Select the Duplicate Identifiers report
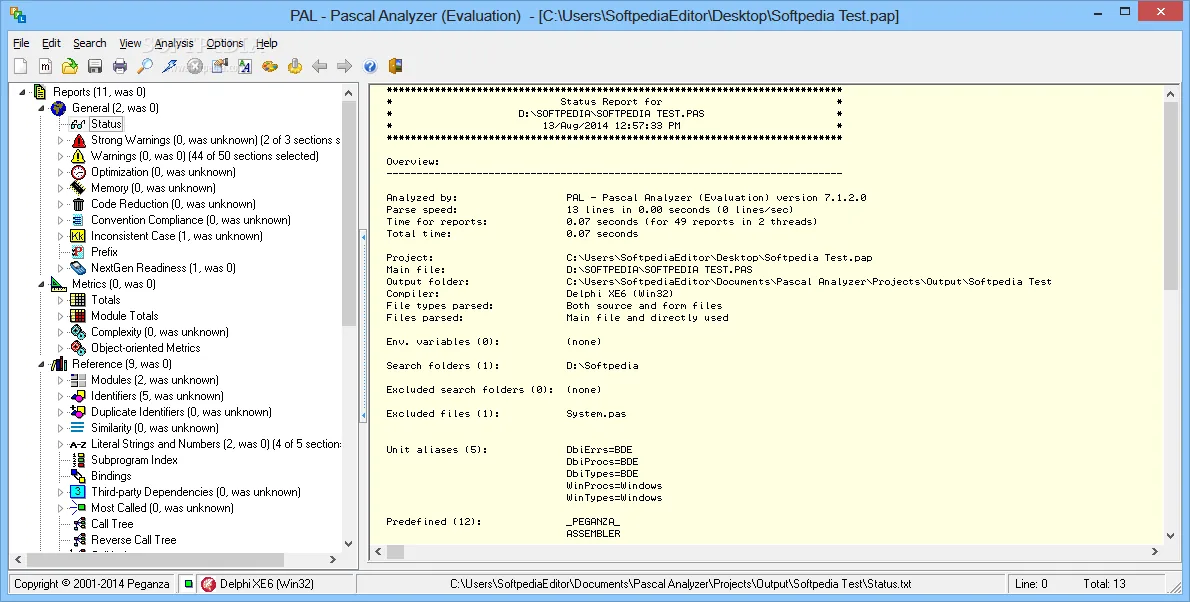1190x602 pixels. 181,412
